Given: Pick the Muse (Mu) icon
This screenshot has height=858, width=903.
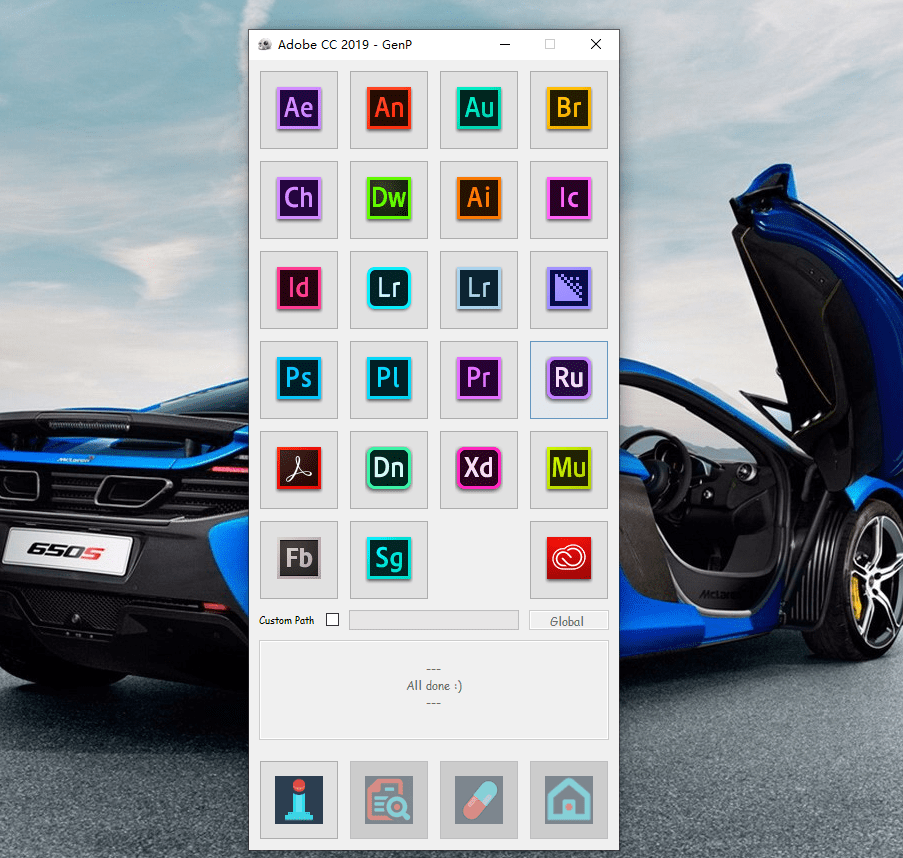Looking at the screenshot, I should (568, 469).
